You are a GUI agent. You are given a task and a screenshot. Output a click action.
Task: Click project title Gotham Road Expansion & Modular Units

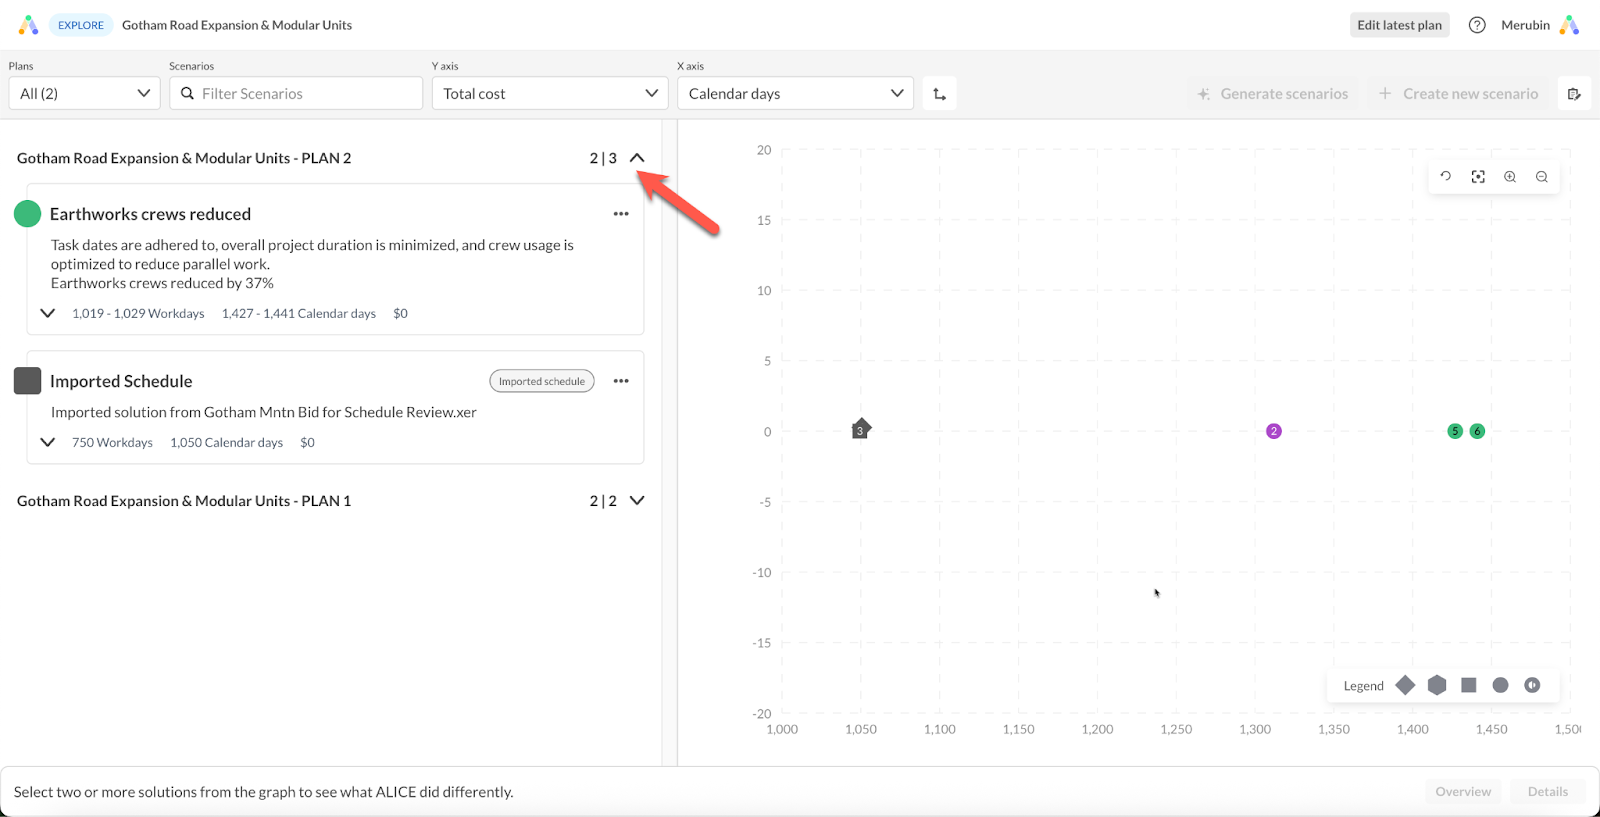237,25
